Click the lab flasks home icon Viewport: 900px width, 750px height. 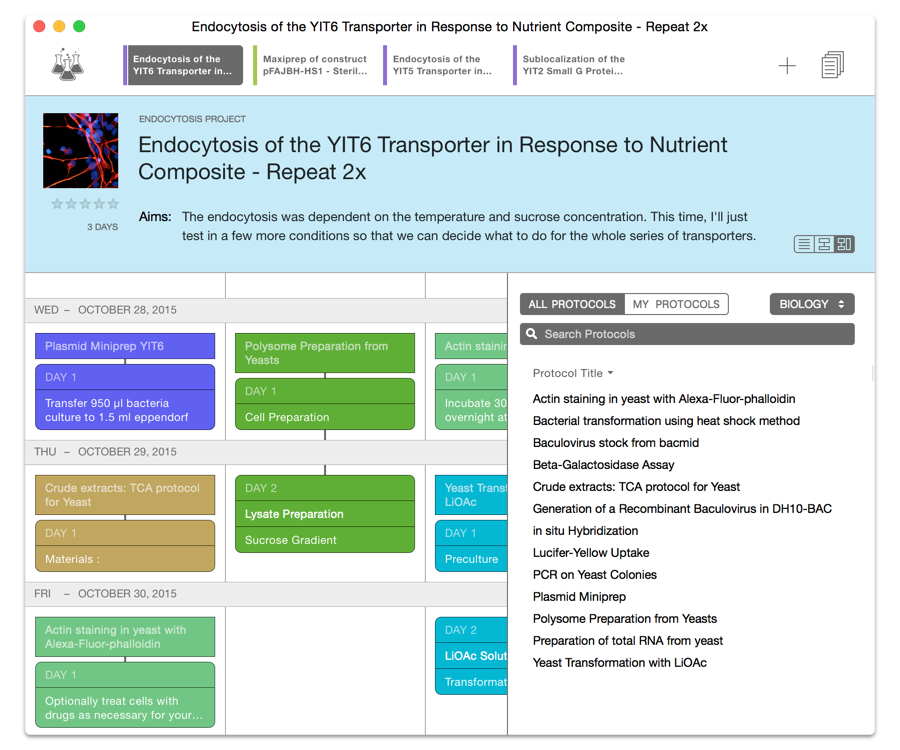(x=68, y=65)
